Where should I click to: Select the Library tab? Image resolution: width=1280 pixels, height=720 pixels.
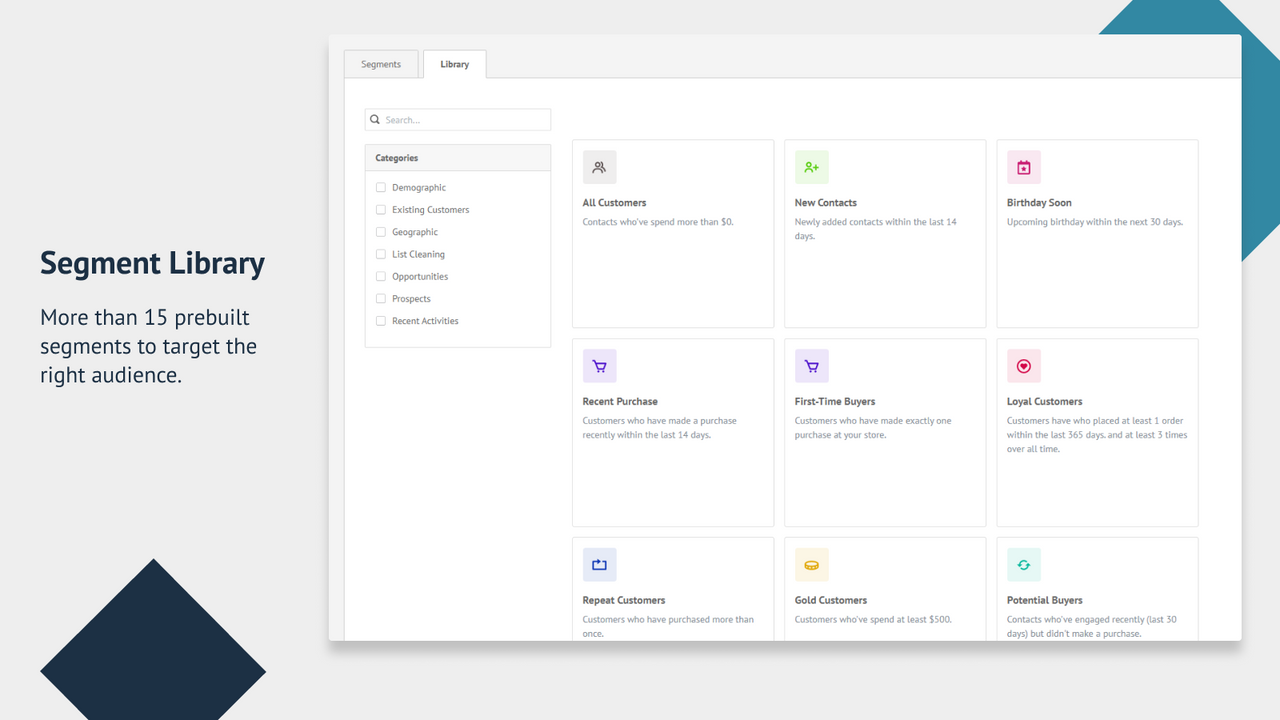(454, 63)
